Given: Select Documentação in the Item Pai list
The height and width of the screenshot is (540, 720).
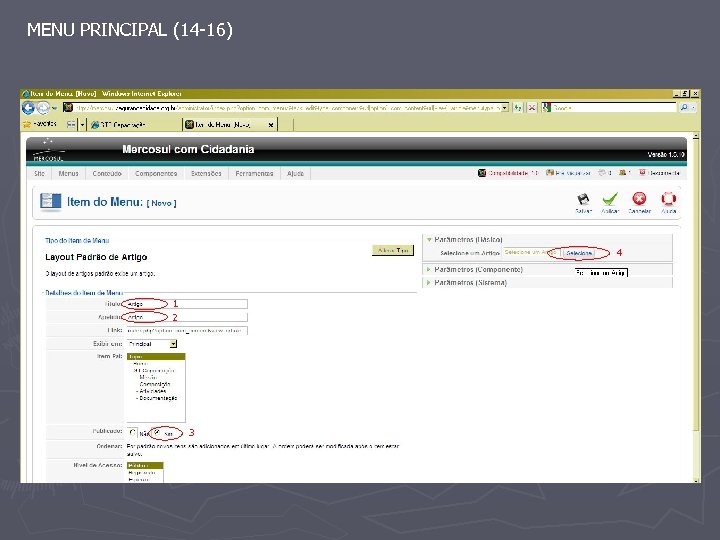Looking at the screenshot, I should [158, 398].
